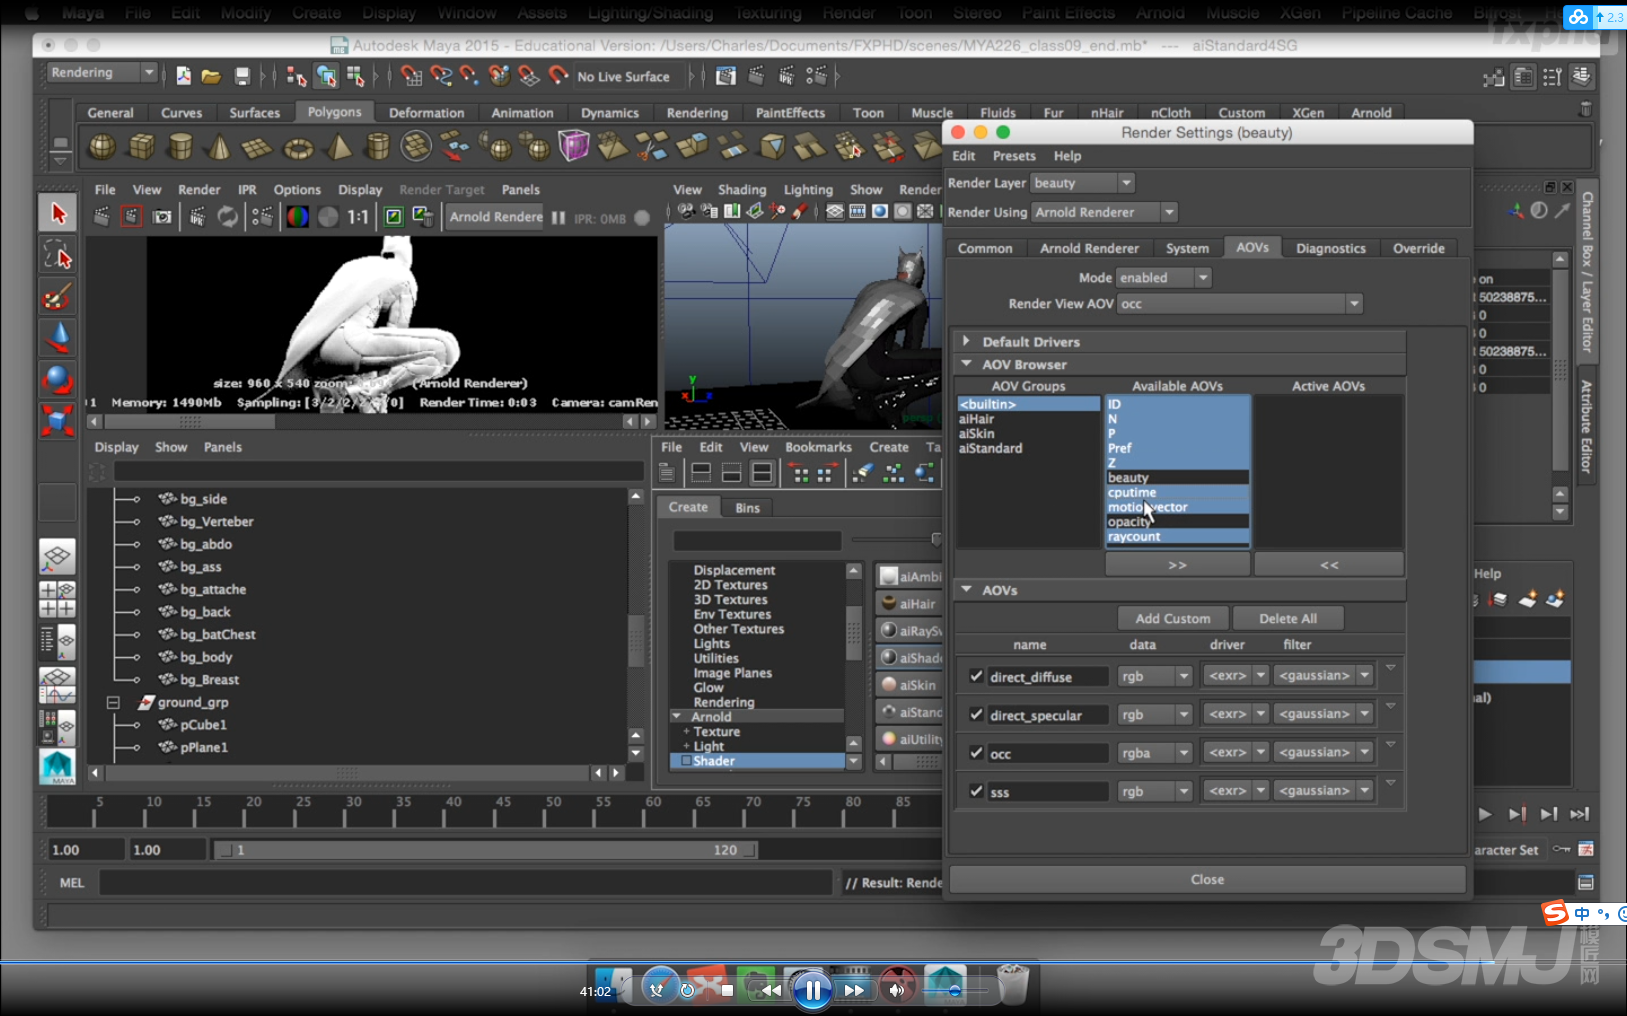Click the polygon torus shelf icon

coord(298,149)
